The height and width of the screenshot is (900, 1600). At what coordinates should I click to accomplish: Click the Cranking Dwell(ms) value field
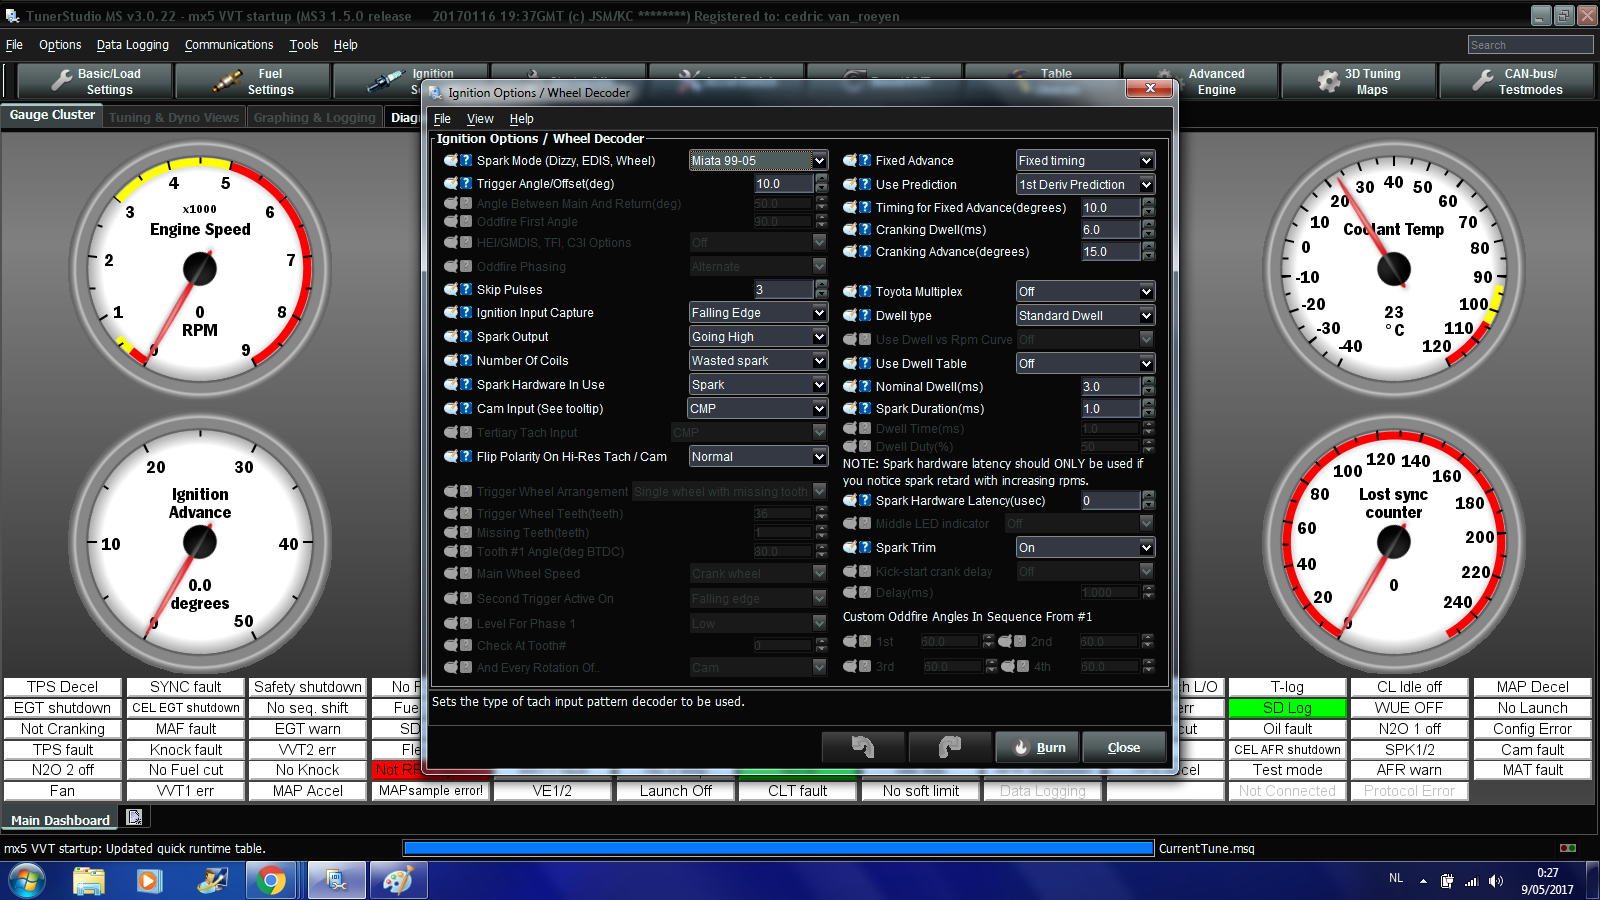[1110, 229]
